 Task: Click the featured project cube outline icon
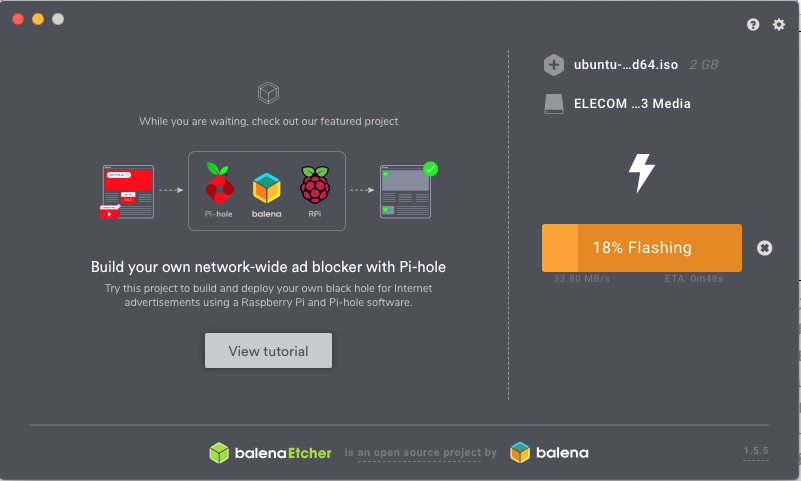[268, 93]
